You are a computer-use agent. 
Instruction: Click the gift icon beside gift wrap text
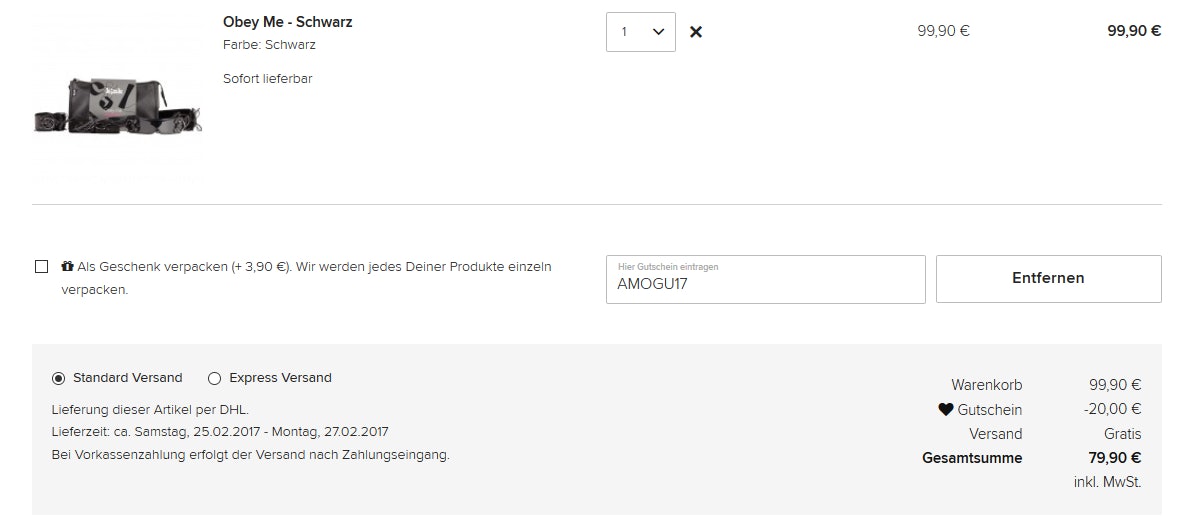tap(67, 267)
